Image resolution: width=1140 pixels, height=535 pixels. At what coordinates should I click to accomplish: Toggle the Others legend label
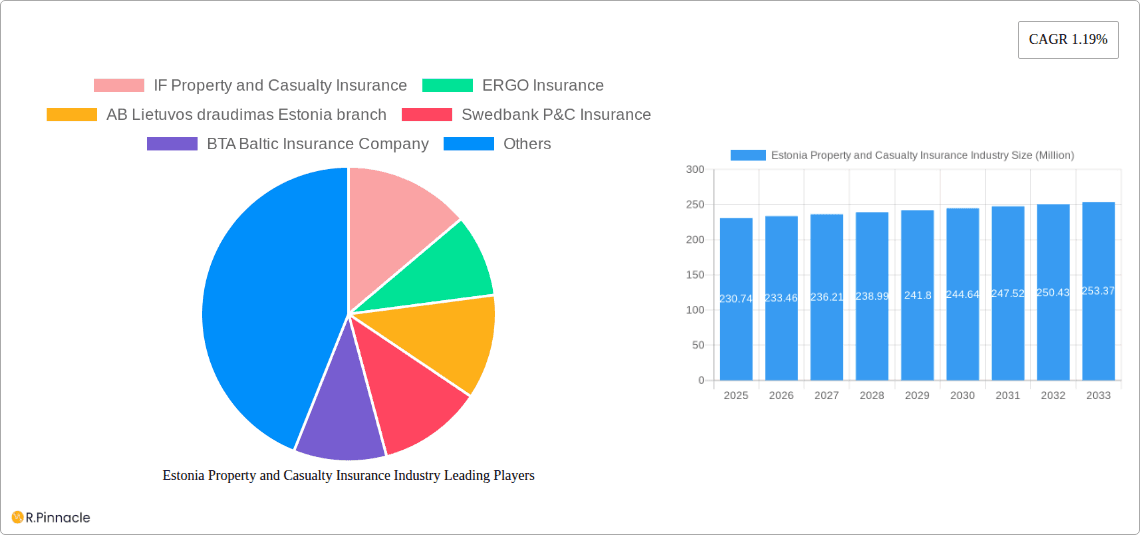(527, 144)
